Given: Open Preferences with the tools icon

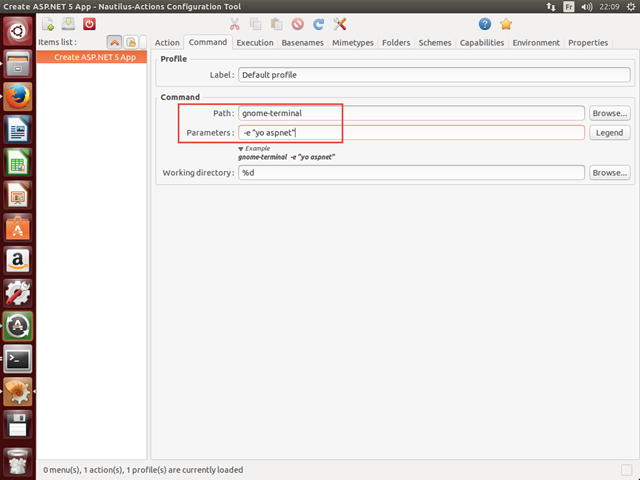Looking at the screenshot, I should [340, 24].
